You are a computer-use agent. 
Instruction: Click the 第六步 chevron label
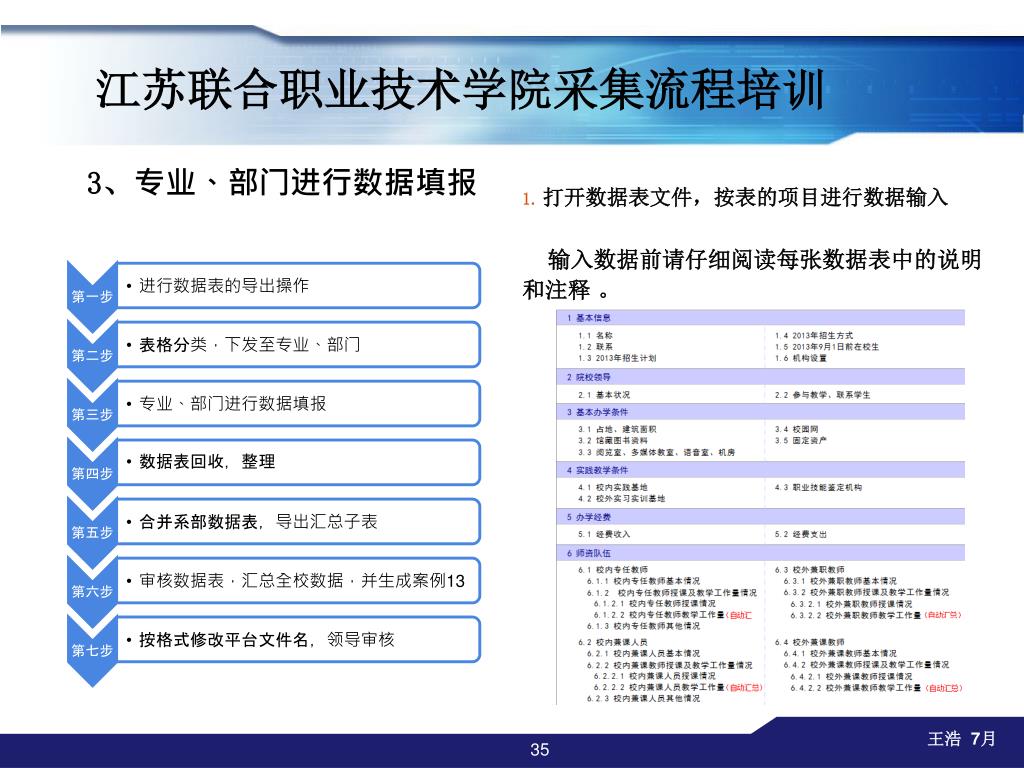(x=92, y=591)
